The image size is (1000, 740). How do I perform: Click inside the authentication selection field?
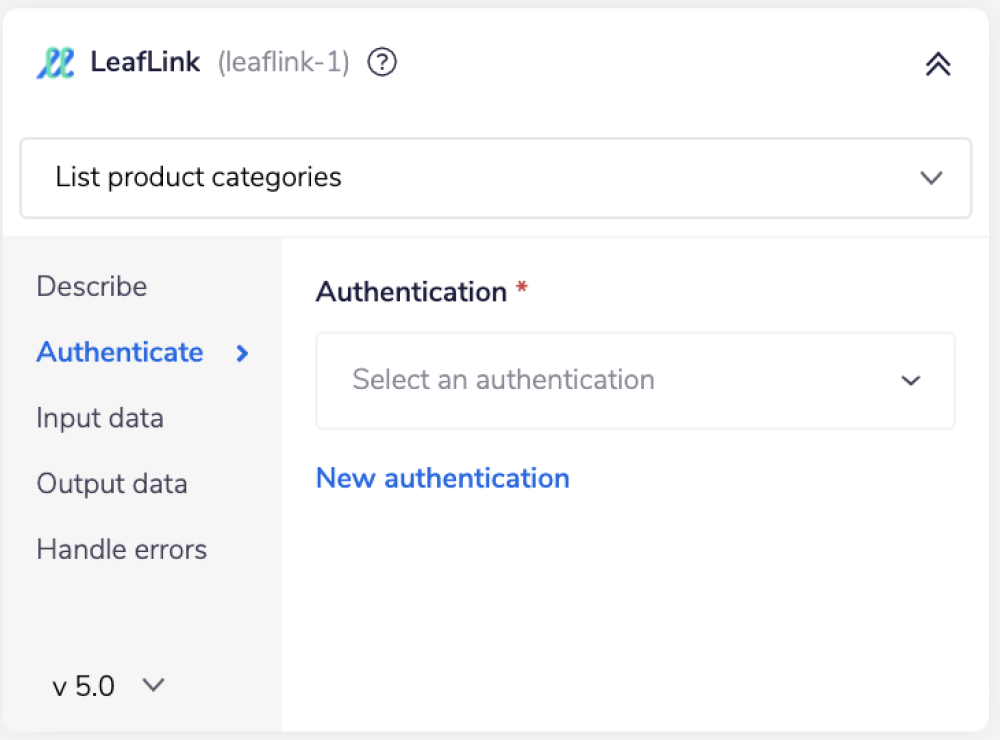[x=600, y=381]
